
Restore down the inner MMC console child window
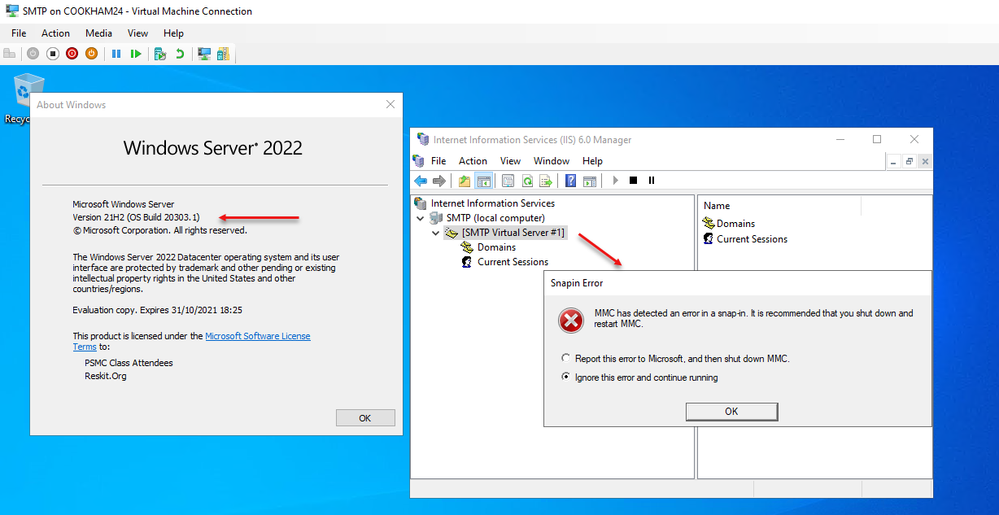tap(910, 161)
